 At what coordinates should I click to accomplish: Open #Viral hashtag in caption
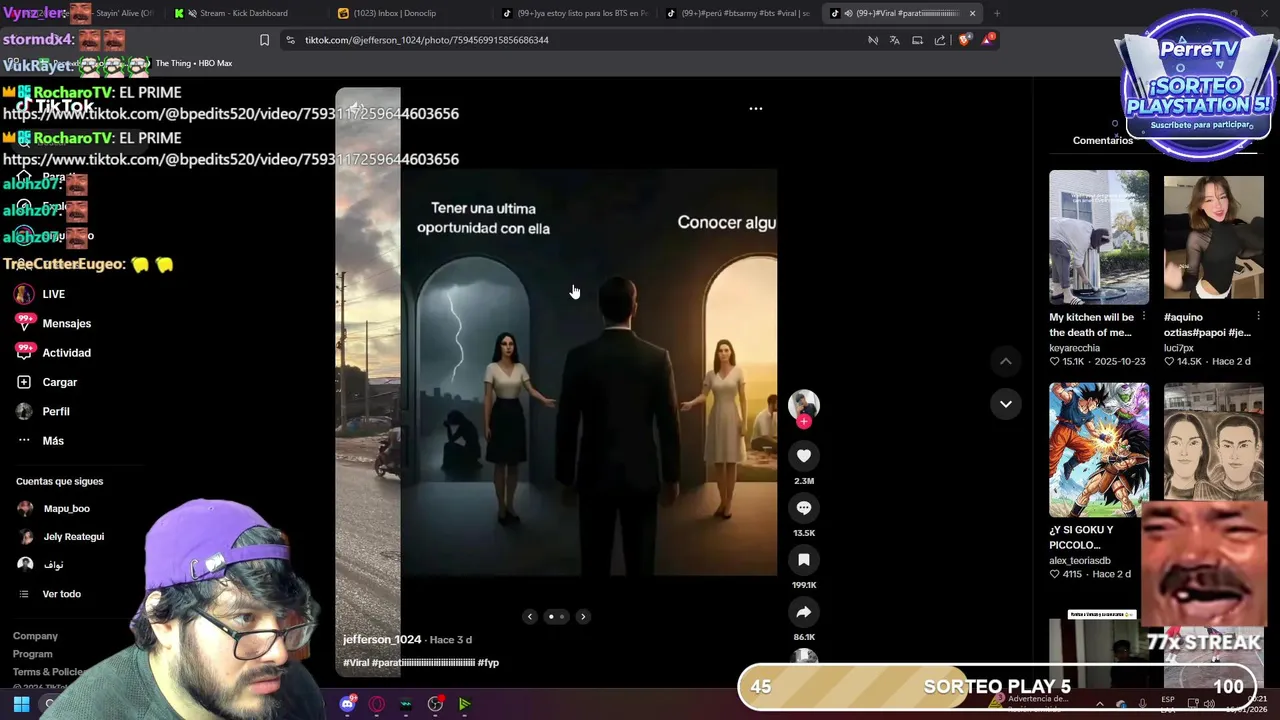point(356,663)
